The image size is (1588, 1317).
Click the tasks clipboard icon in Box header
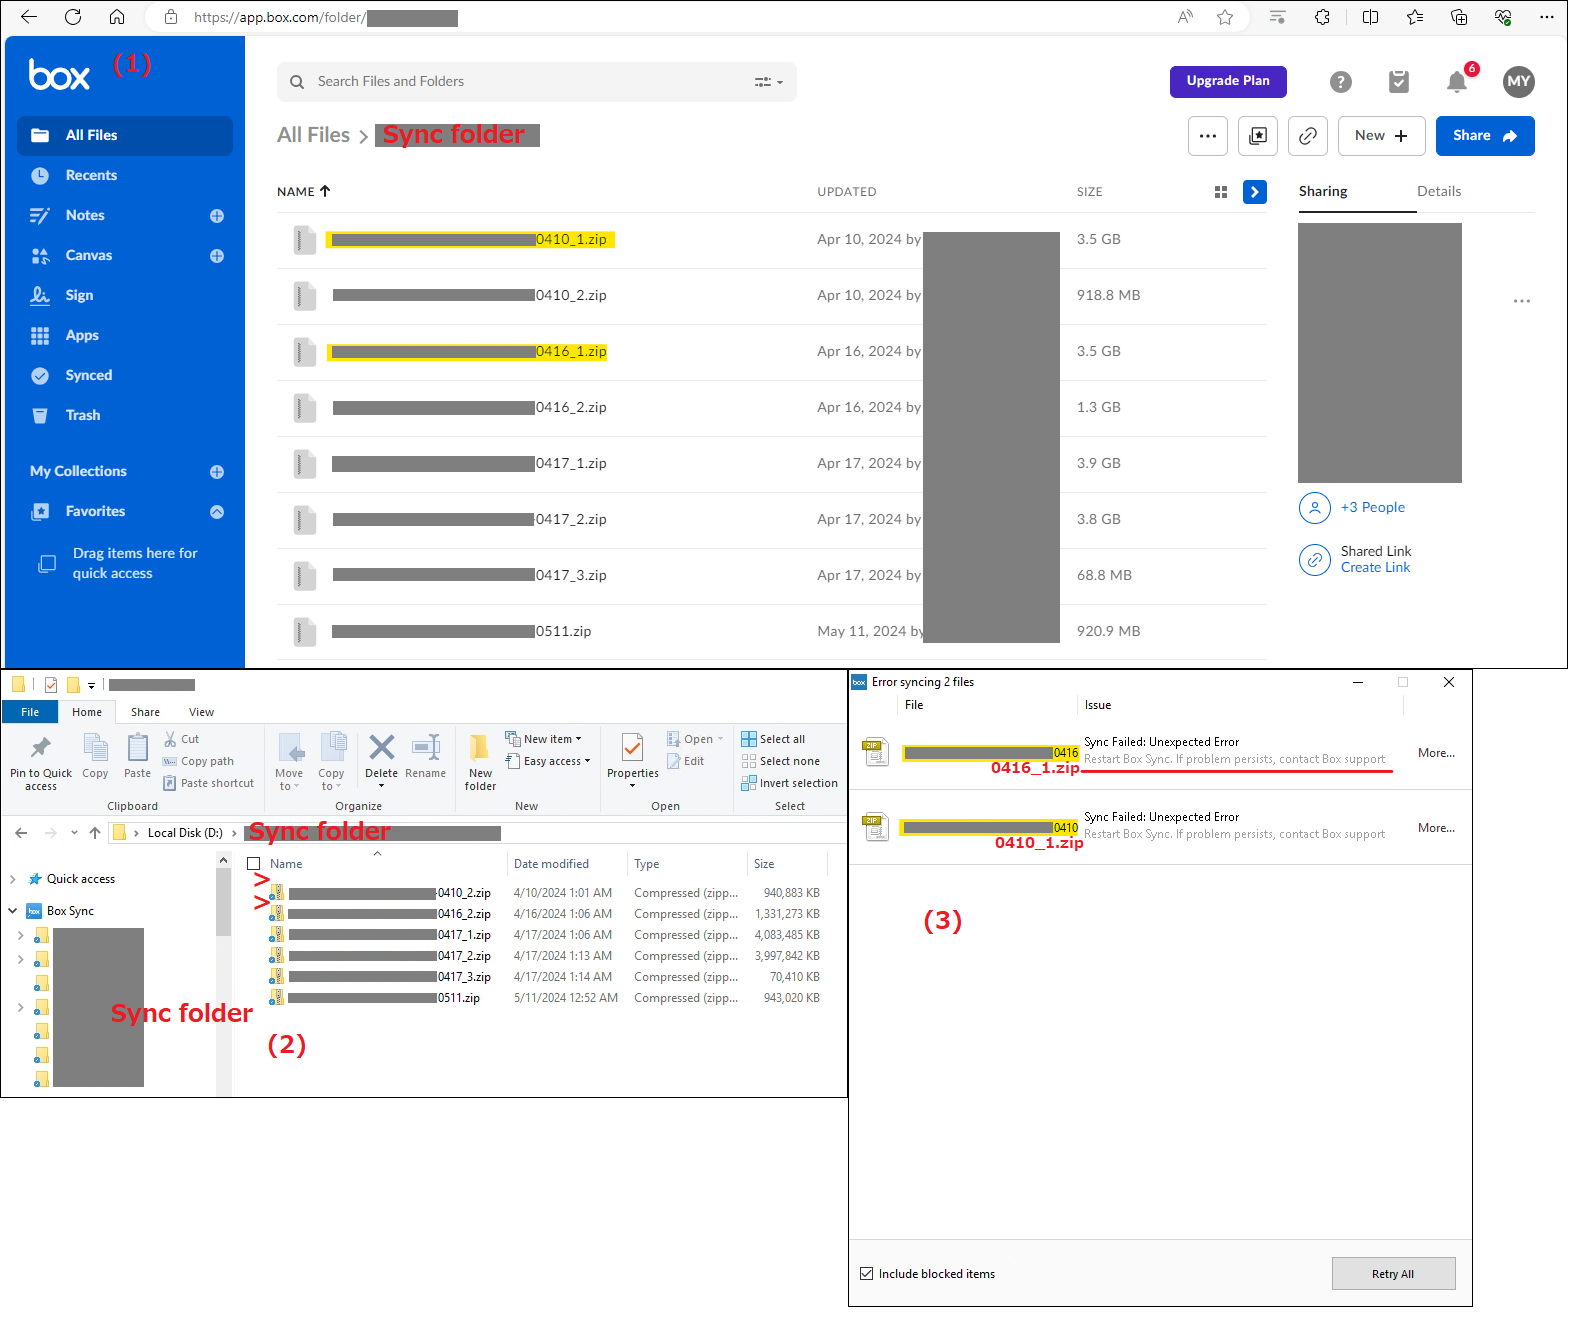[1398, 82]
